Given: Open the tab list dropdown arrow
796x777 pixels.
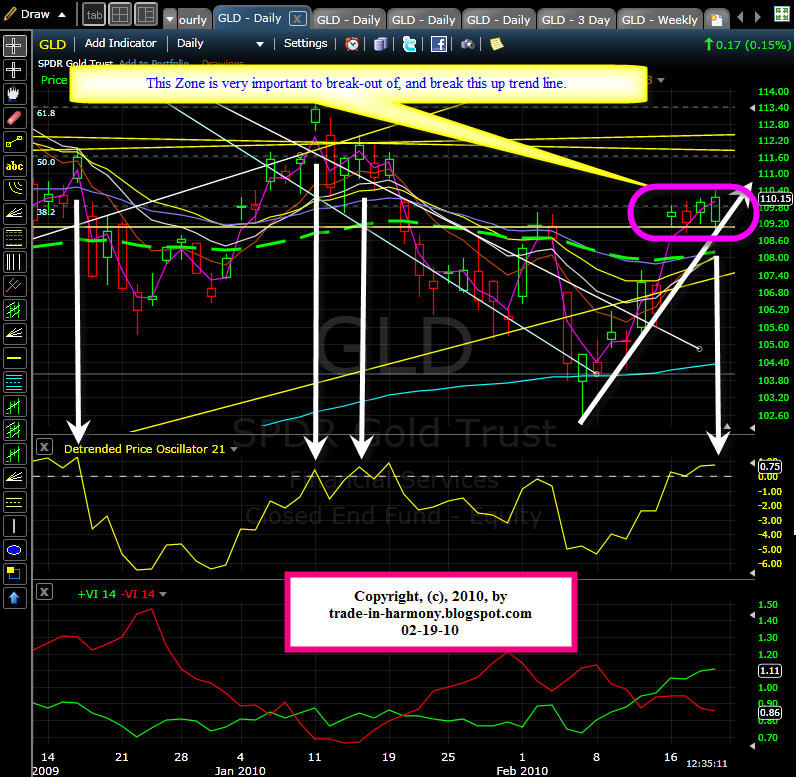Looking at the screenshot, I should (170, 19).
